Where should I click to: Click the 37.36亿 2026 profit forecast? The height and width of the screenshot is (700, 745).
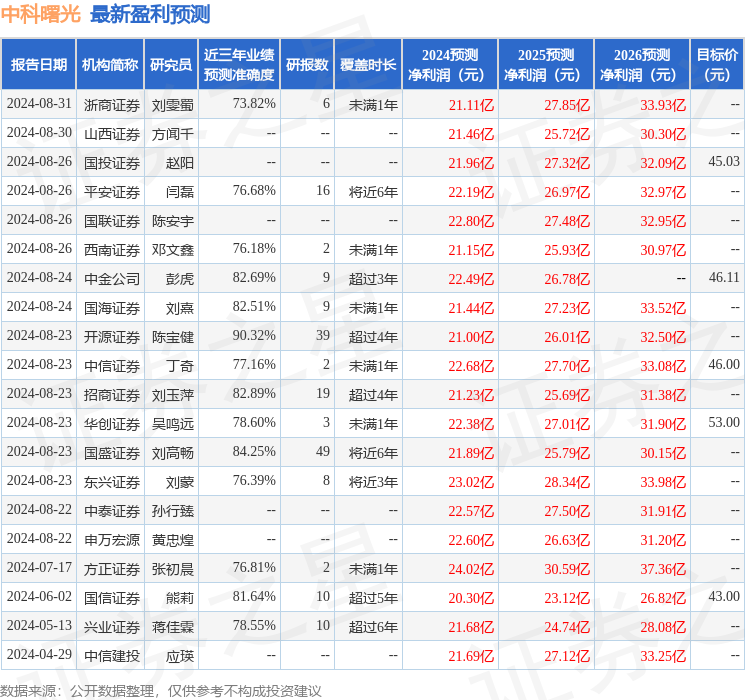[x=663, y=569]
